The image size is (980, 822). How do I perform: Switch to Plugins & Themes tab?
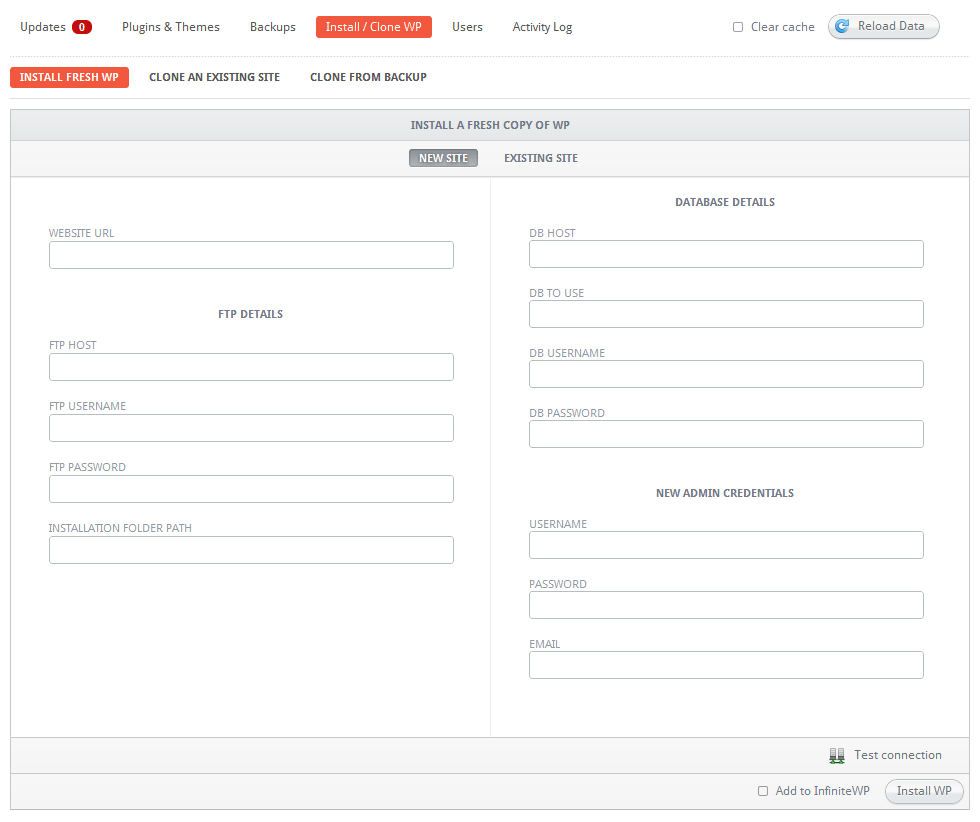(171, 27)
